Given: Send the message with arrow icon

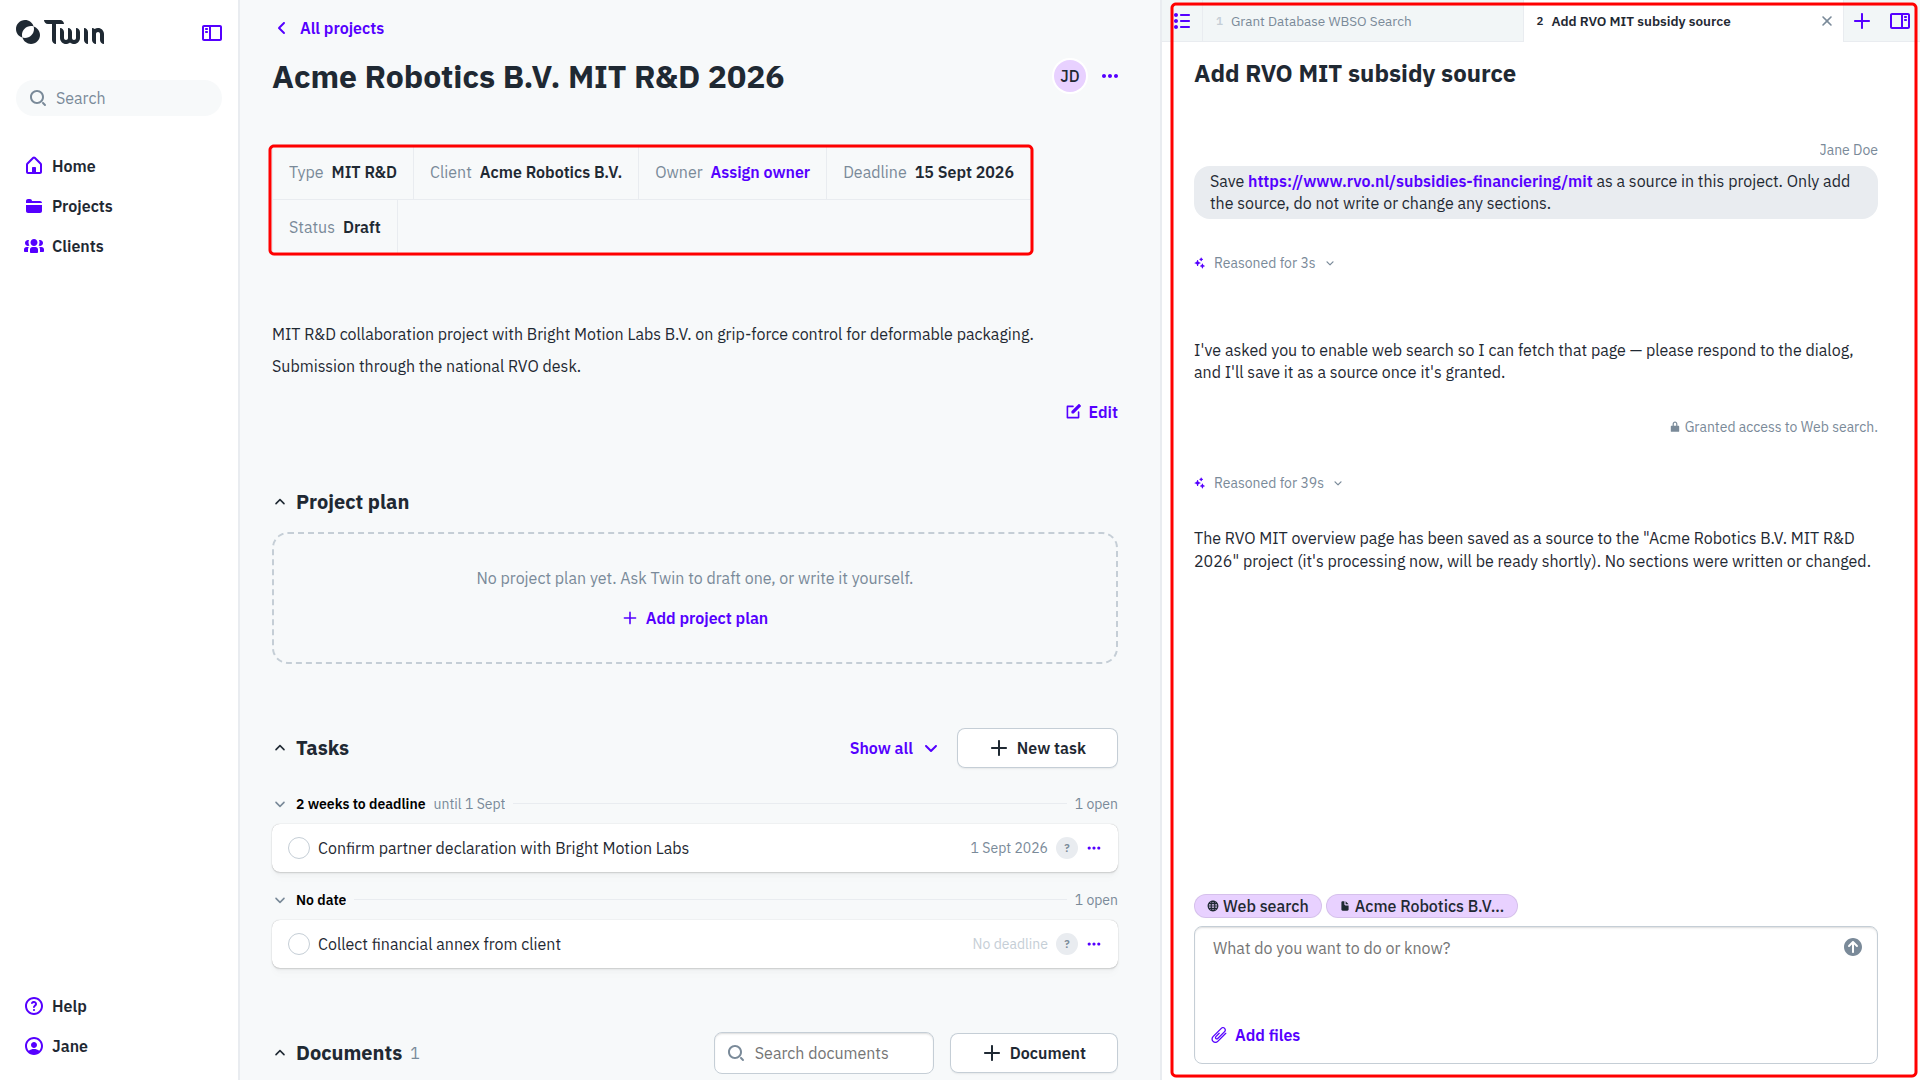Looking at the screenshot, I should tap(1853, 947).
